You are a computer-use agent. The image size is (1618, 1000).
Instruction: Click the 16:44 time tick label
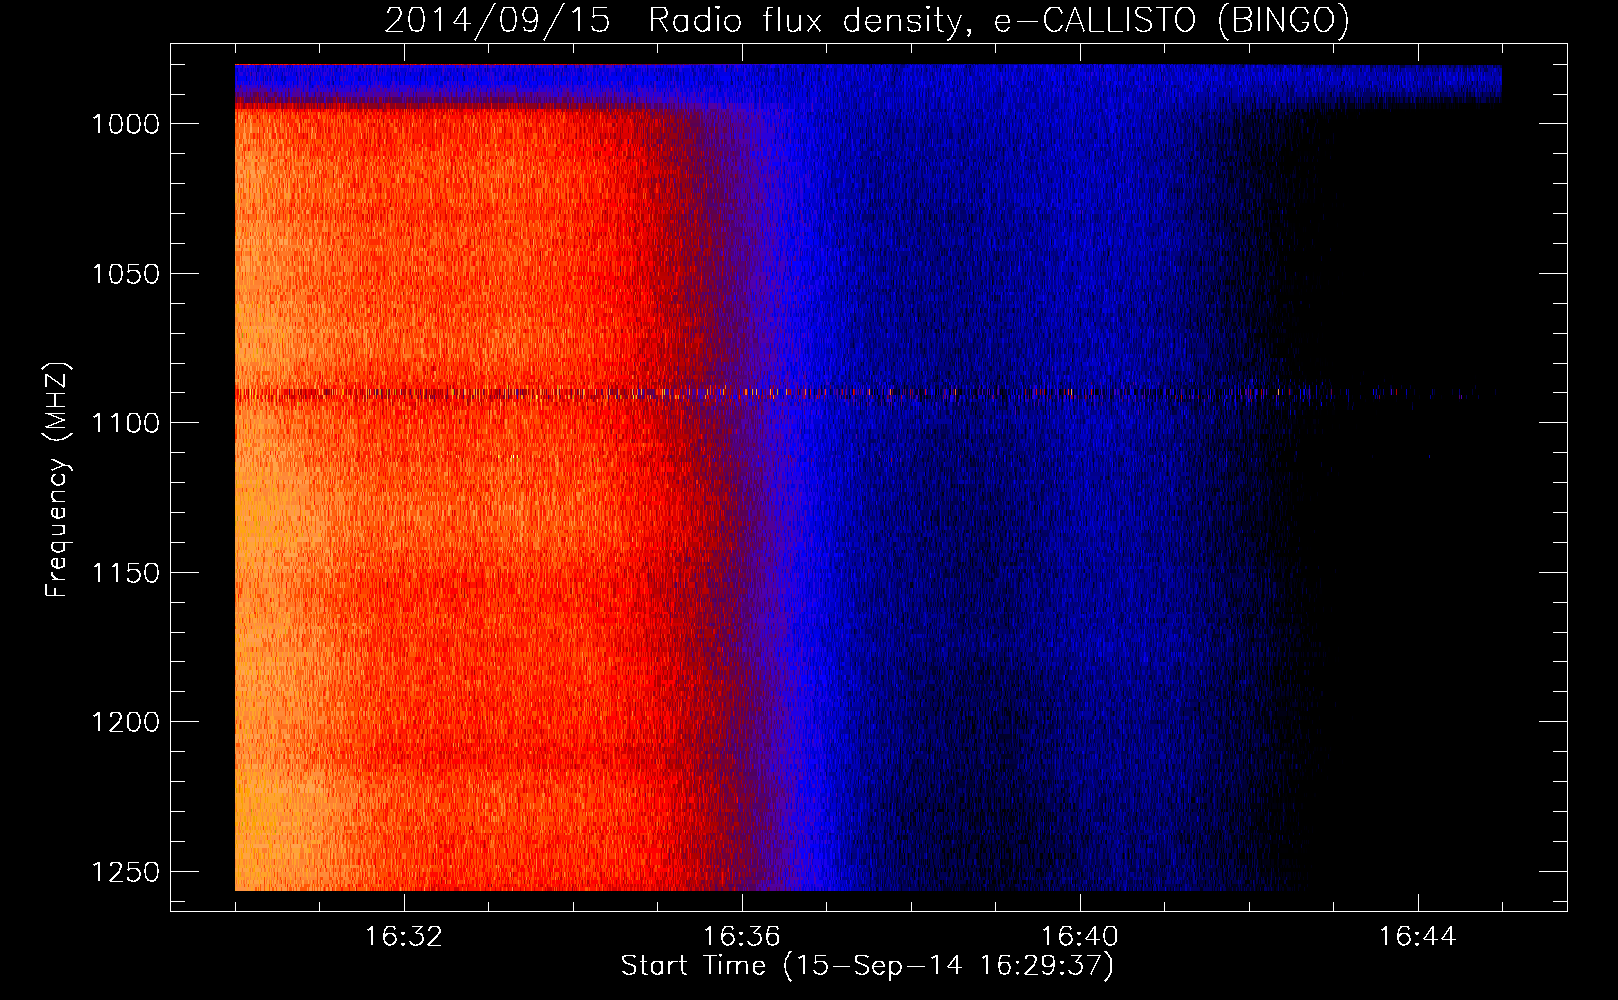1418,937
